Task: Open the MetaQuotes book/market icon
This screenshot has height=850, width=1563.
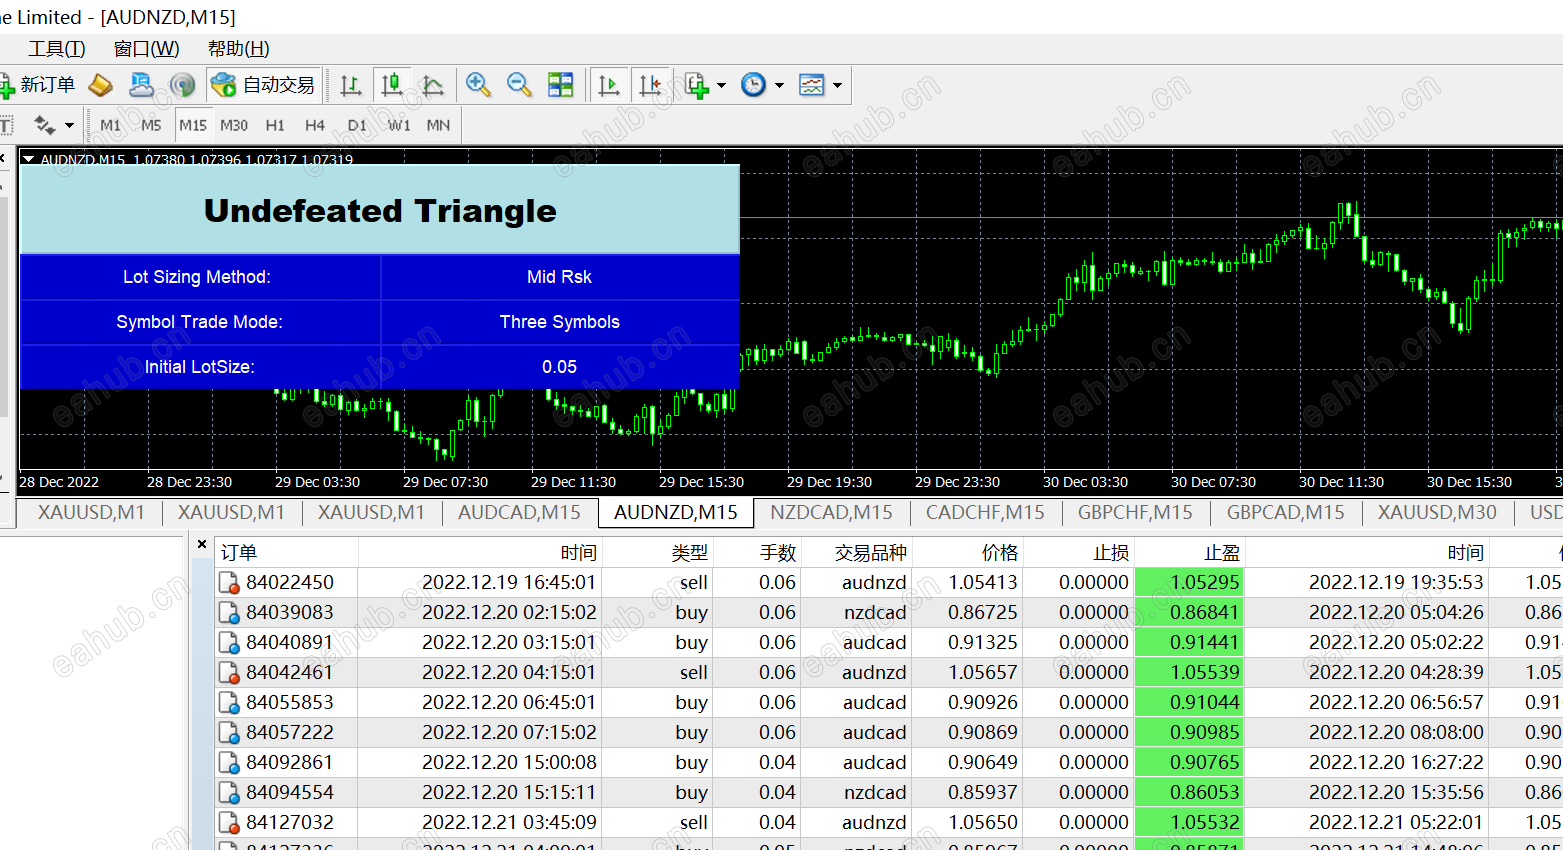Action: point(100,85)
